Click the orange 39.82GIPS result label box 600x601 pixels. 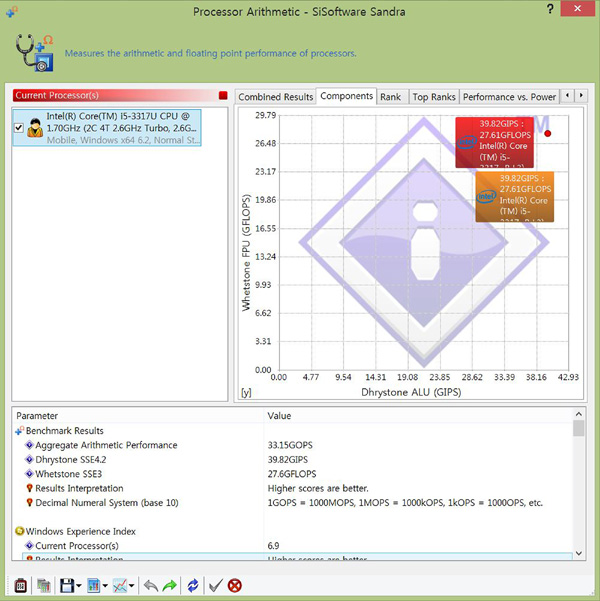515,197
